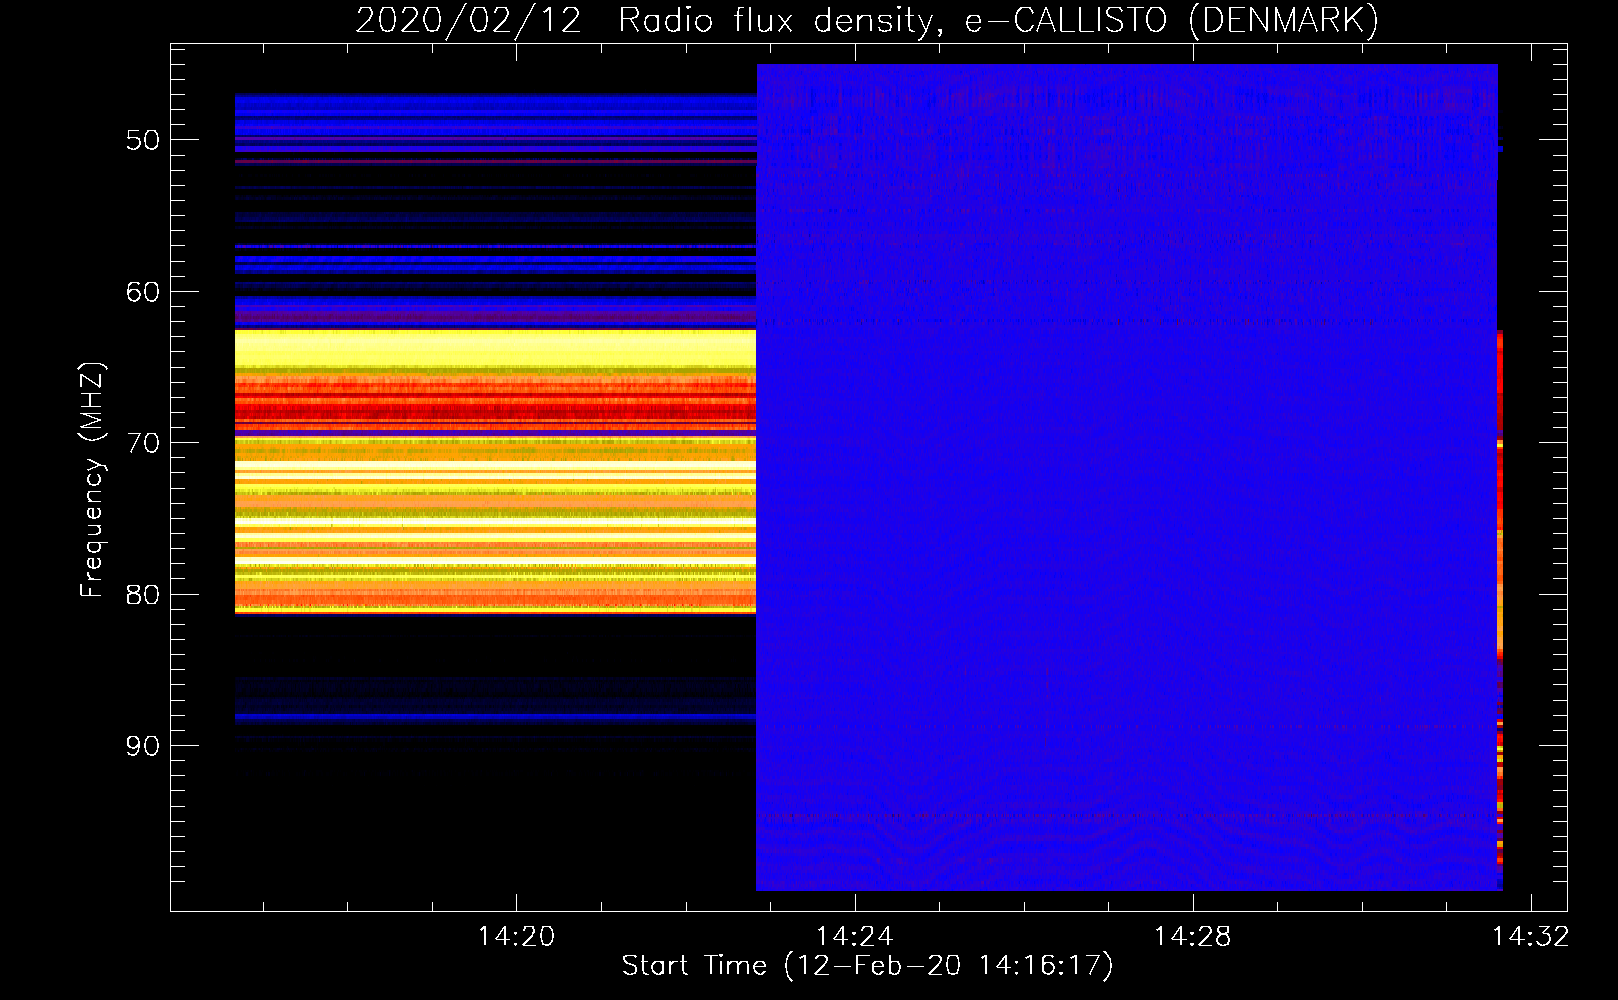Select the 14:32 time tick label
Viewport: 1618px width, 1000px height.
(x=1531, y=936)
